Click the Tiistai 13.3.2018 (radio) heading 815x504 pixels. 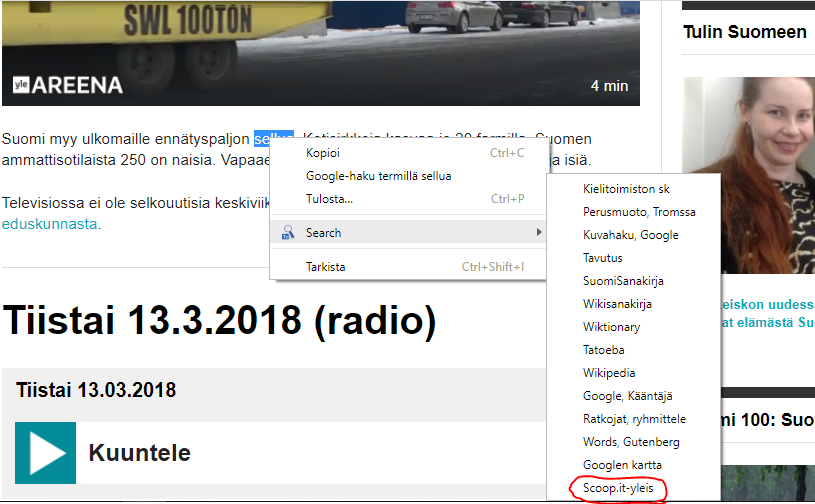(x=219, y=320)
